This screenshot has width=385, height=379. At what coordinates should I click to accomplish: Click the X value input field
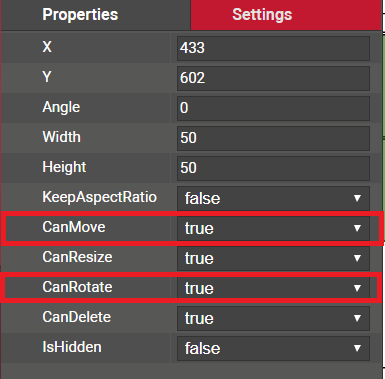coord(273,48)
